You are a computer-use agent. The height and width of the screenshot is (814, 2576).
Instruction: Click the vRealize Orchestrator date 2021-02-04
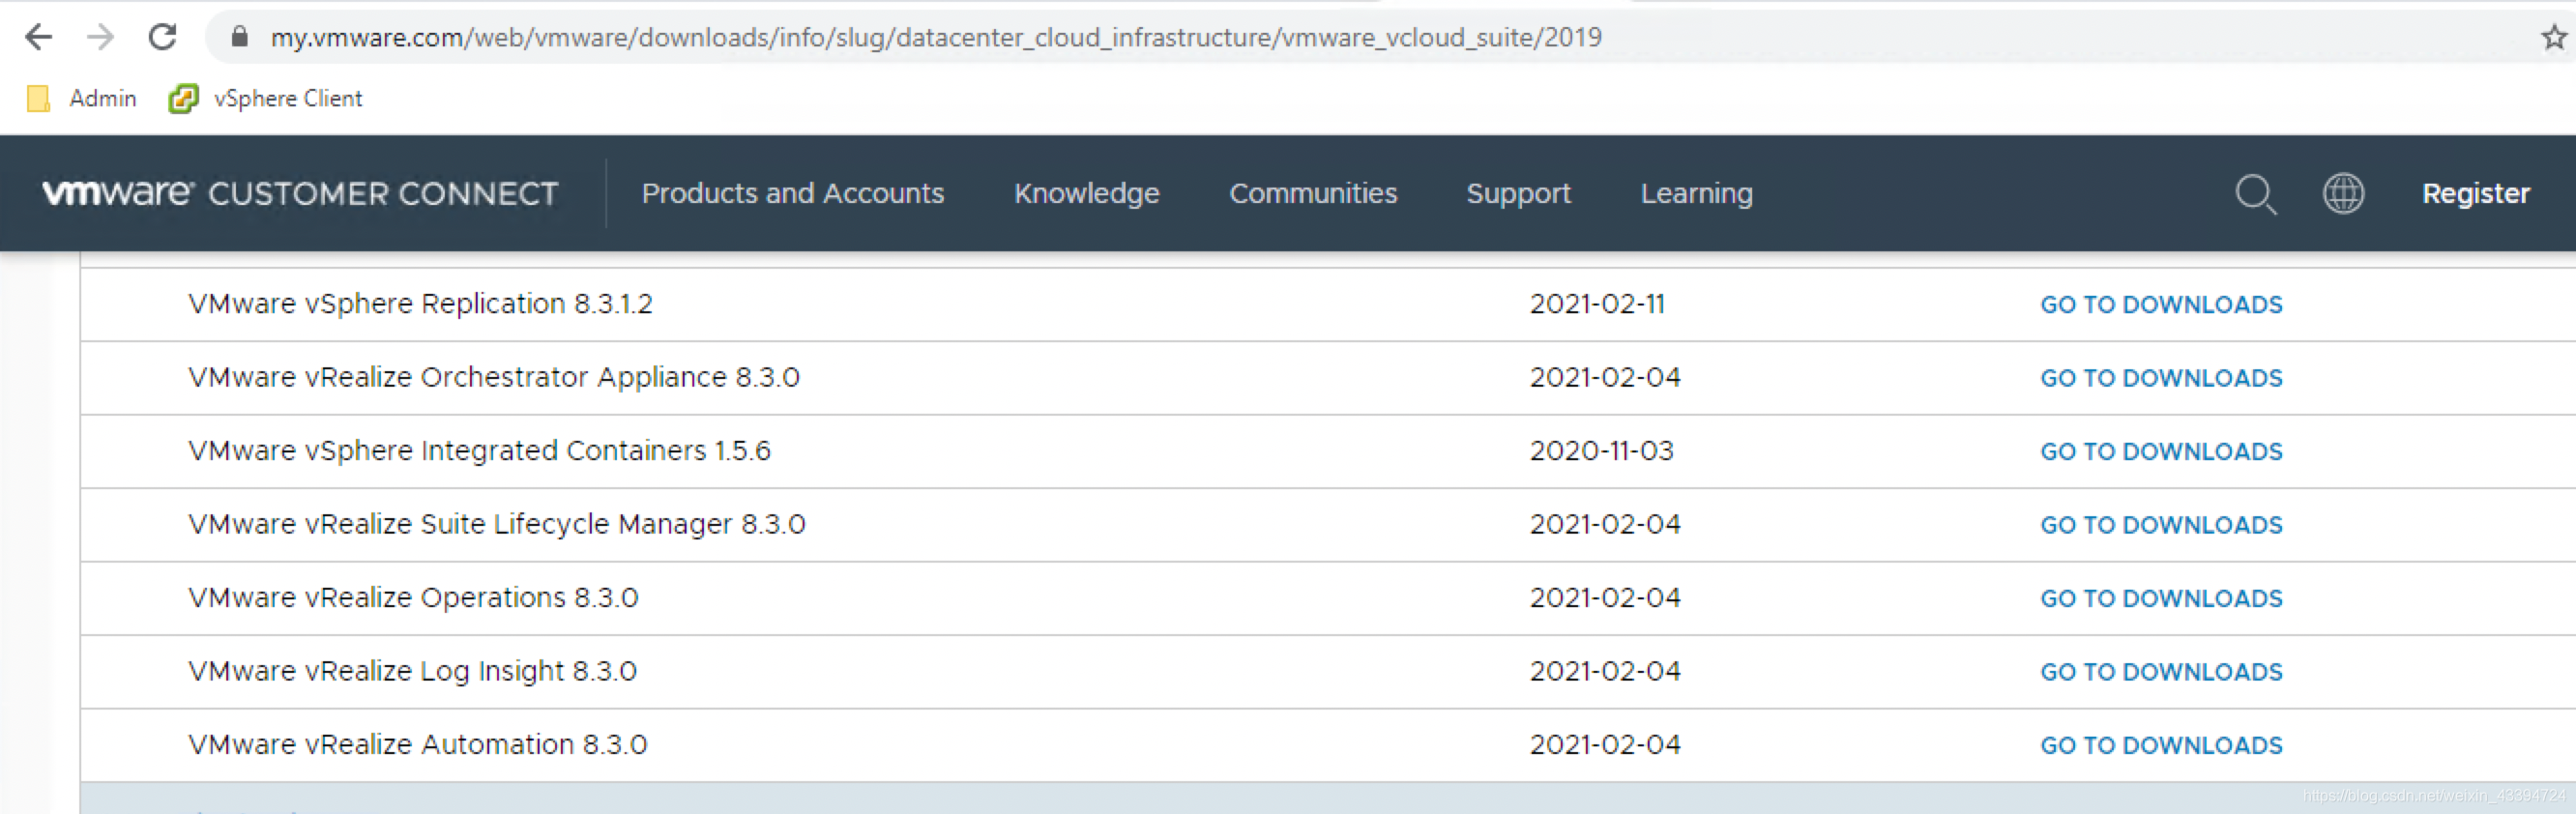click(x=1605, y=377)
